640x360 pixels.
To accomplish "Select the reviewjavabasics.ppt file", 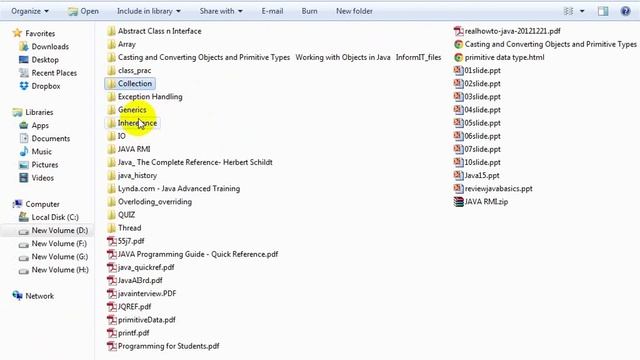I will coord(493,189).
